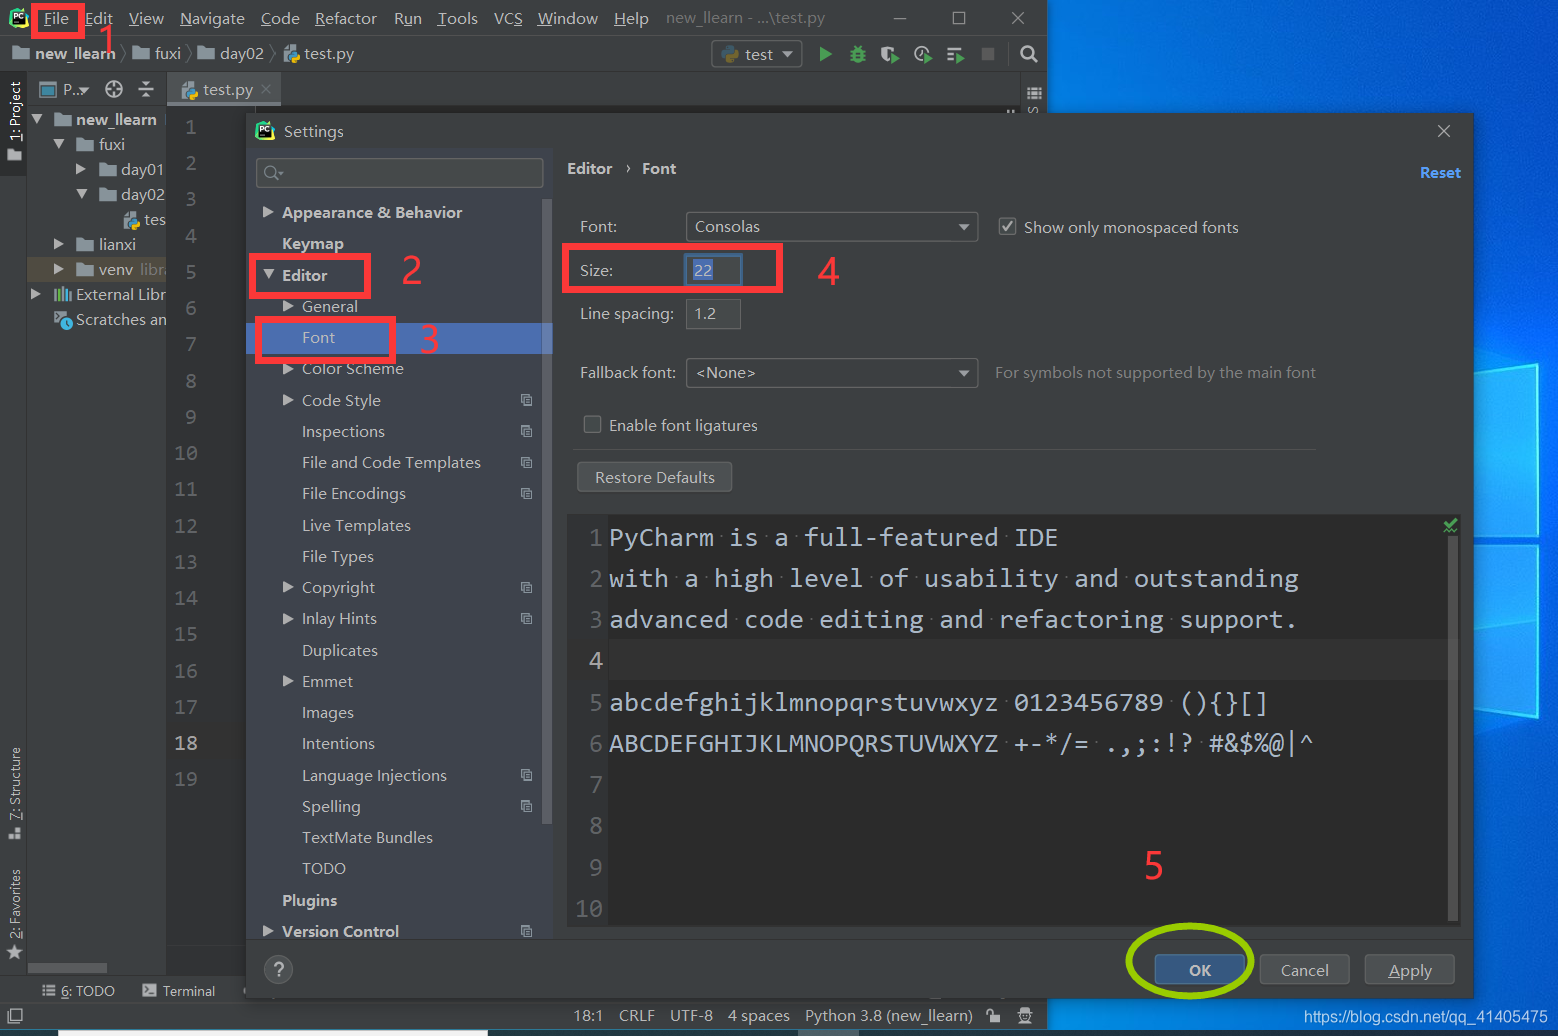Image resolution: width=1558 pixels, height=1036 pixels.
Task: Open the concurrency diagram run icon
Action: [x=955, y=54]
